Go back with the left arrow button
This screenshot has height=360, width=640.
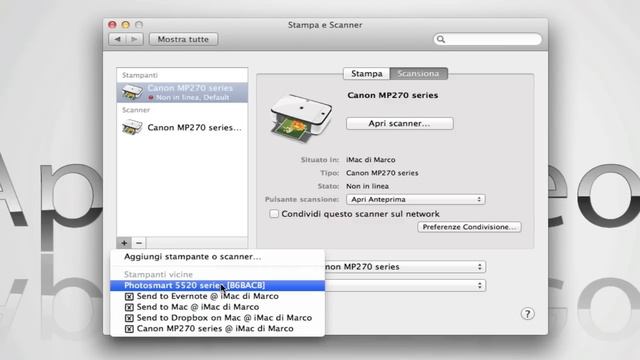(x=118, y=39)
